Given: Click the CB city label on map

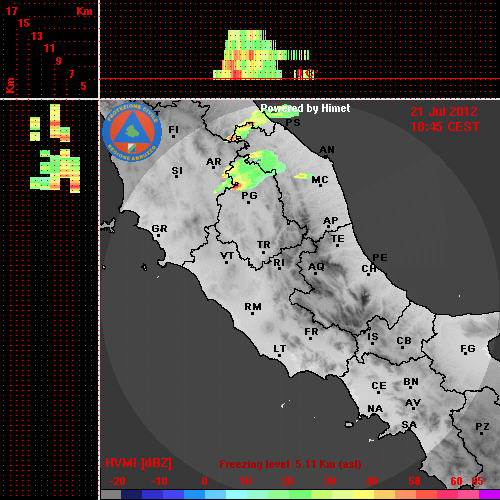Looking at the screenshot, I should tap(404, 341).
